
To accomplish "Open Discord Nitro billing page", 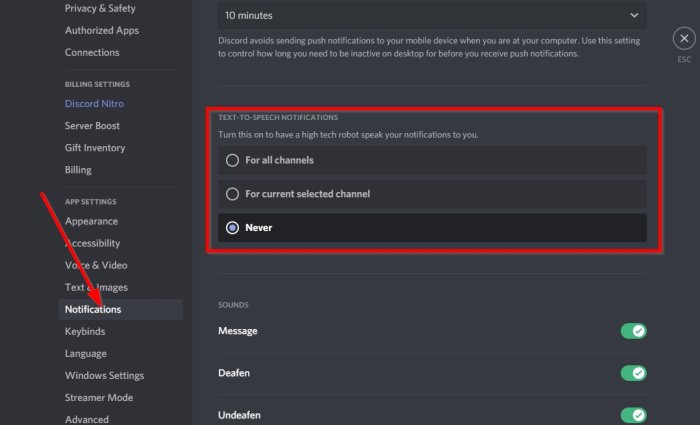I will (x=94, y=104).
